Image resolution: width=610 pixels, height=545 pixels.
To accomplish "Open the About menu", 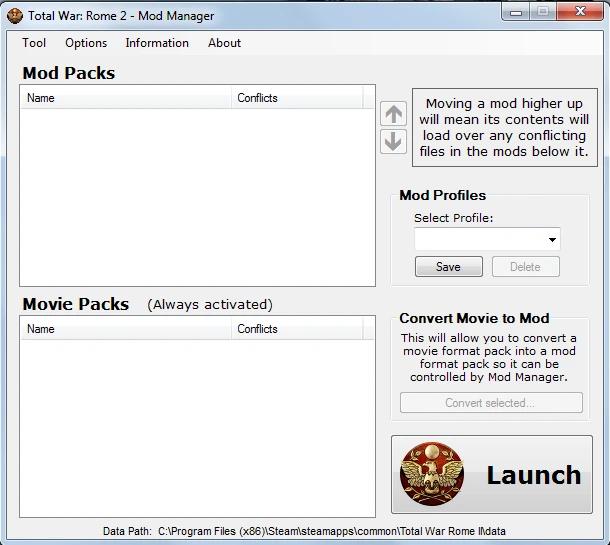I will (224, 43).
